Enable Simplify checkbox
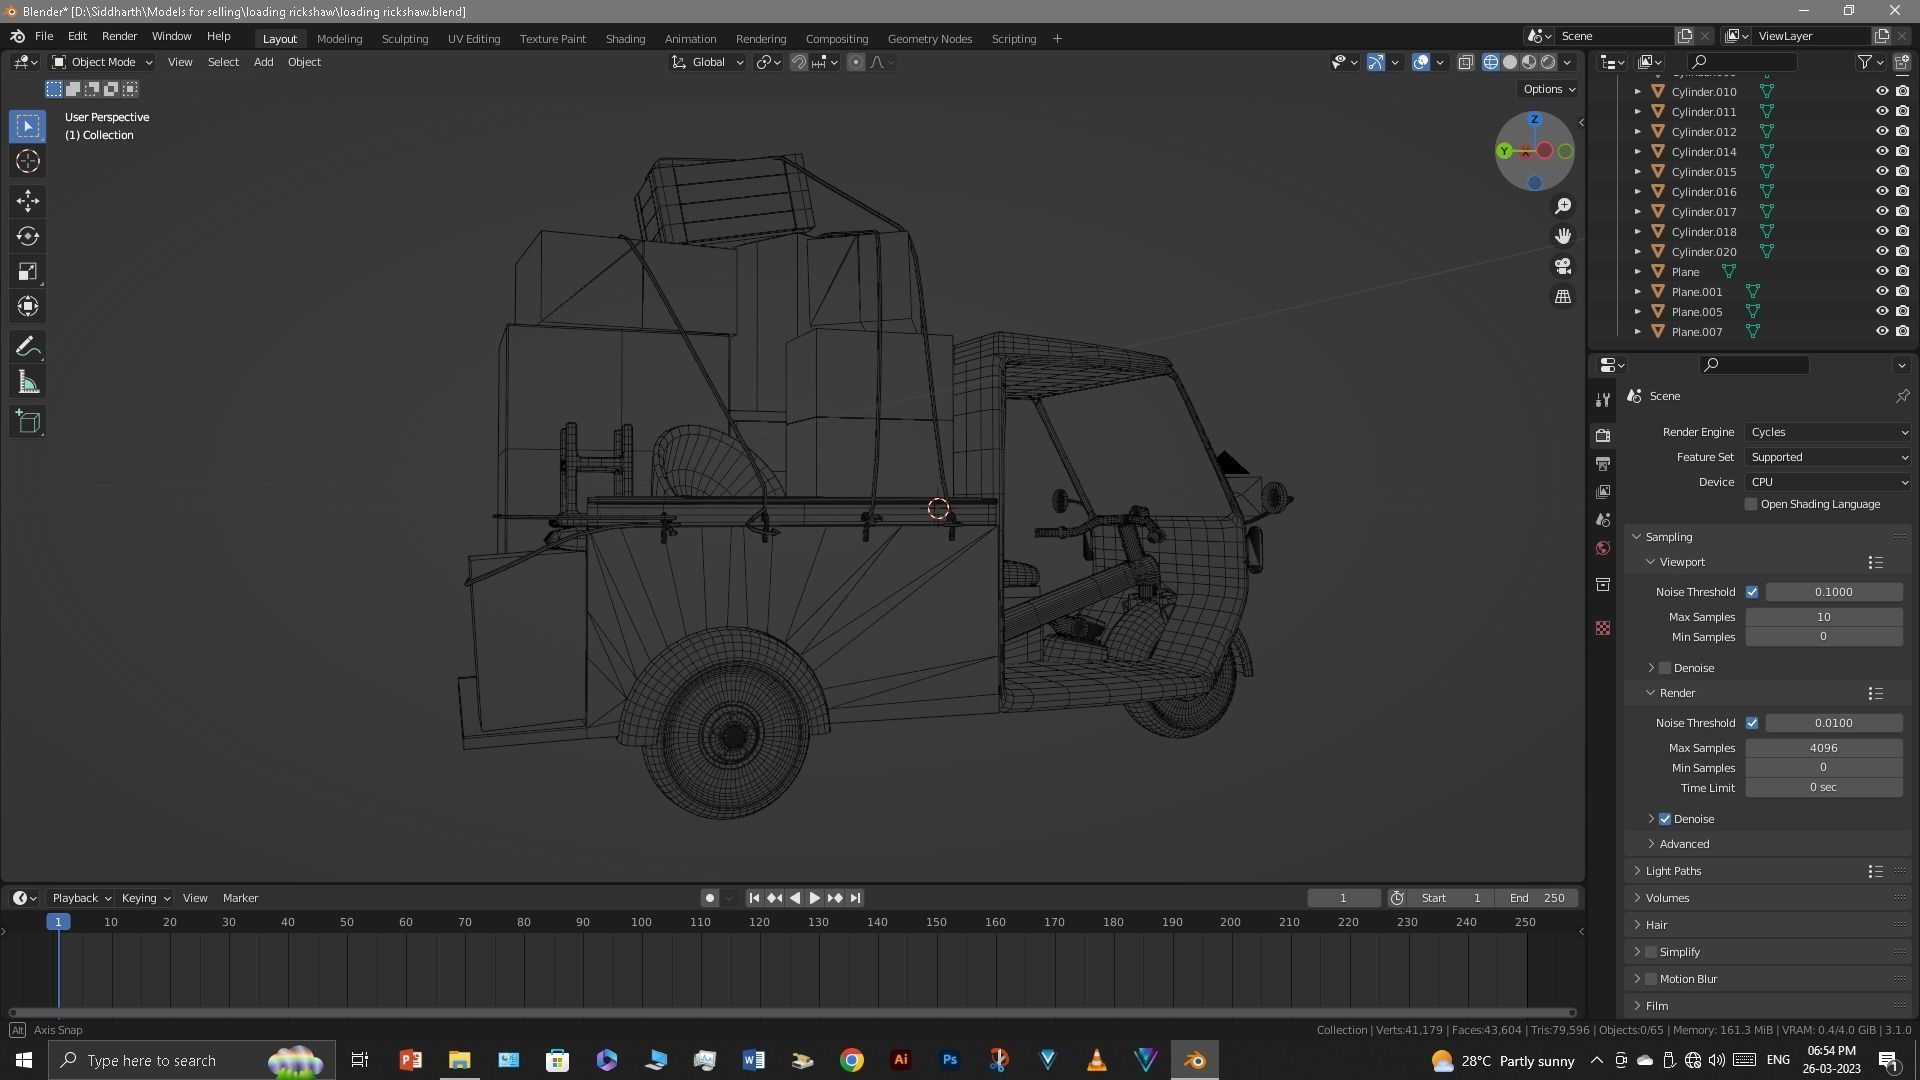This screenshot has width=1920, height=1080. [1651, 952]
